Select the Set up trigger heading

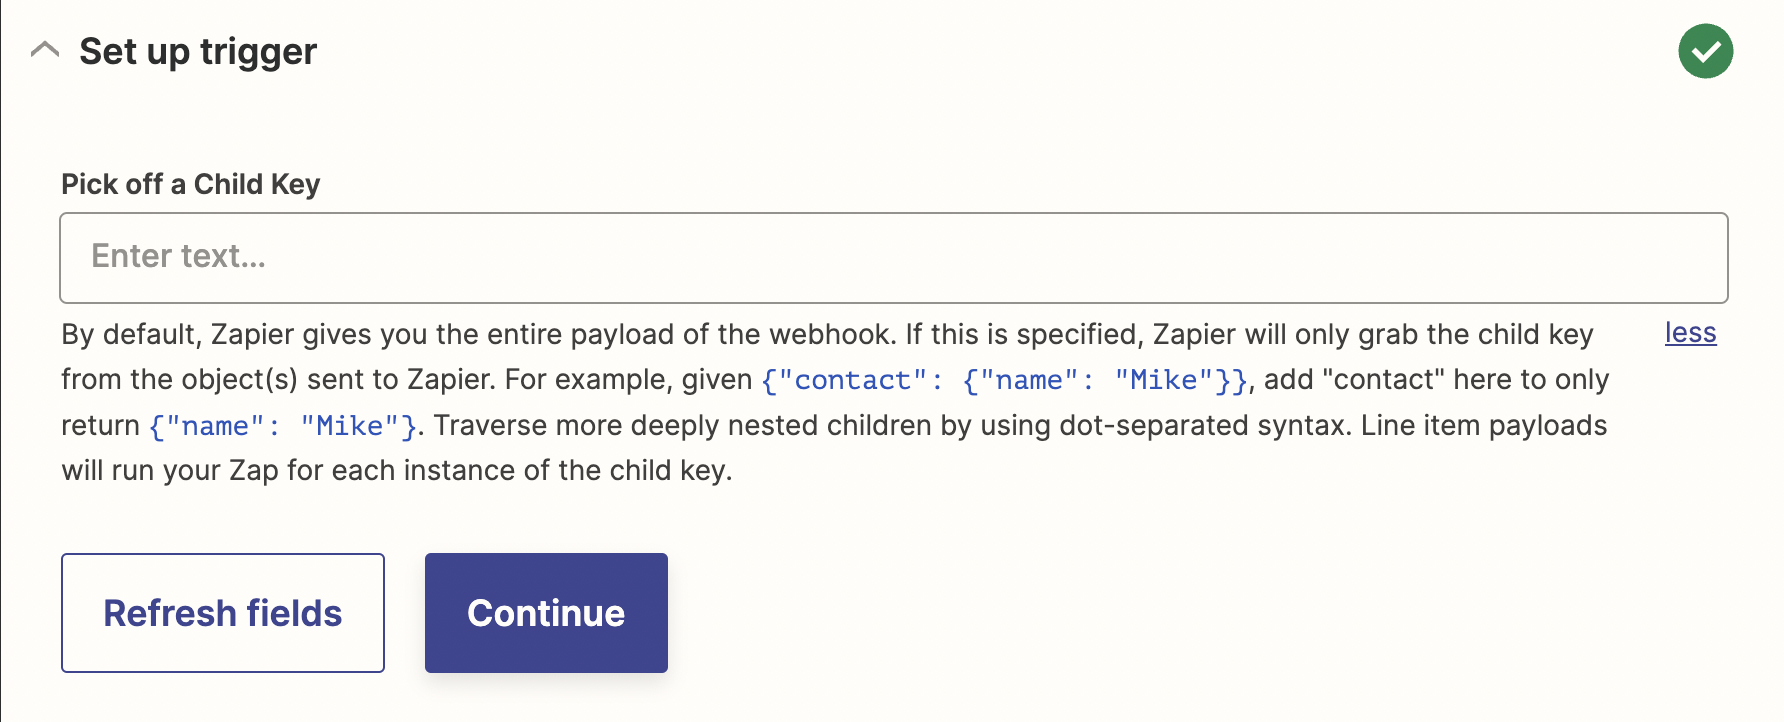[x=198, y=51]
